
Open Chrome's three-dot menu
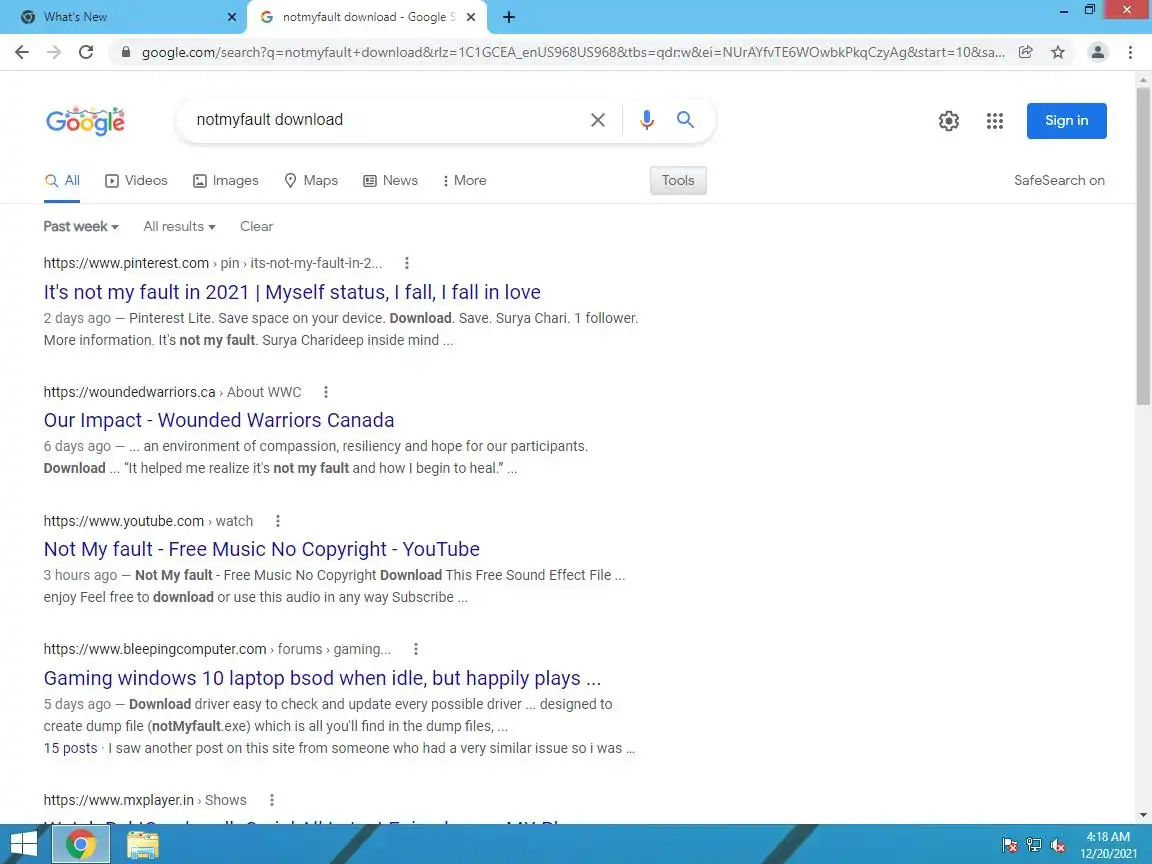click(1130, 52)
